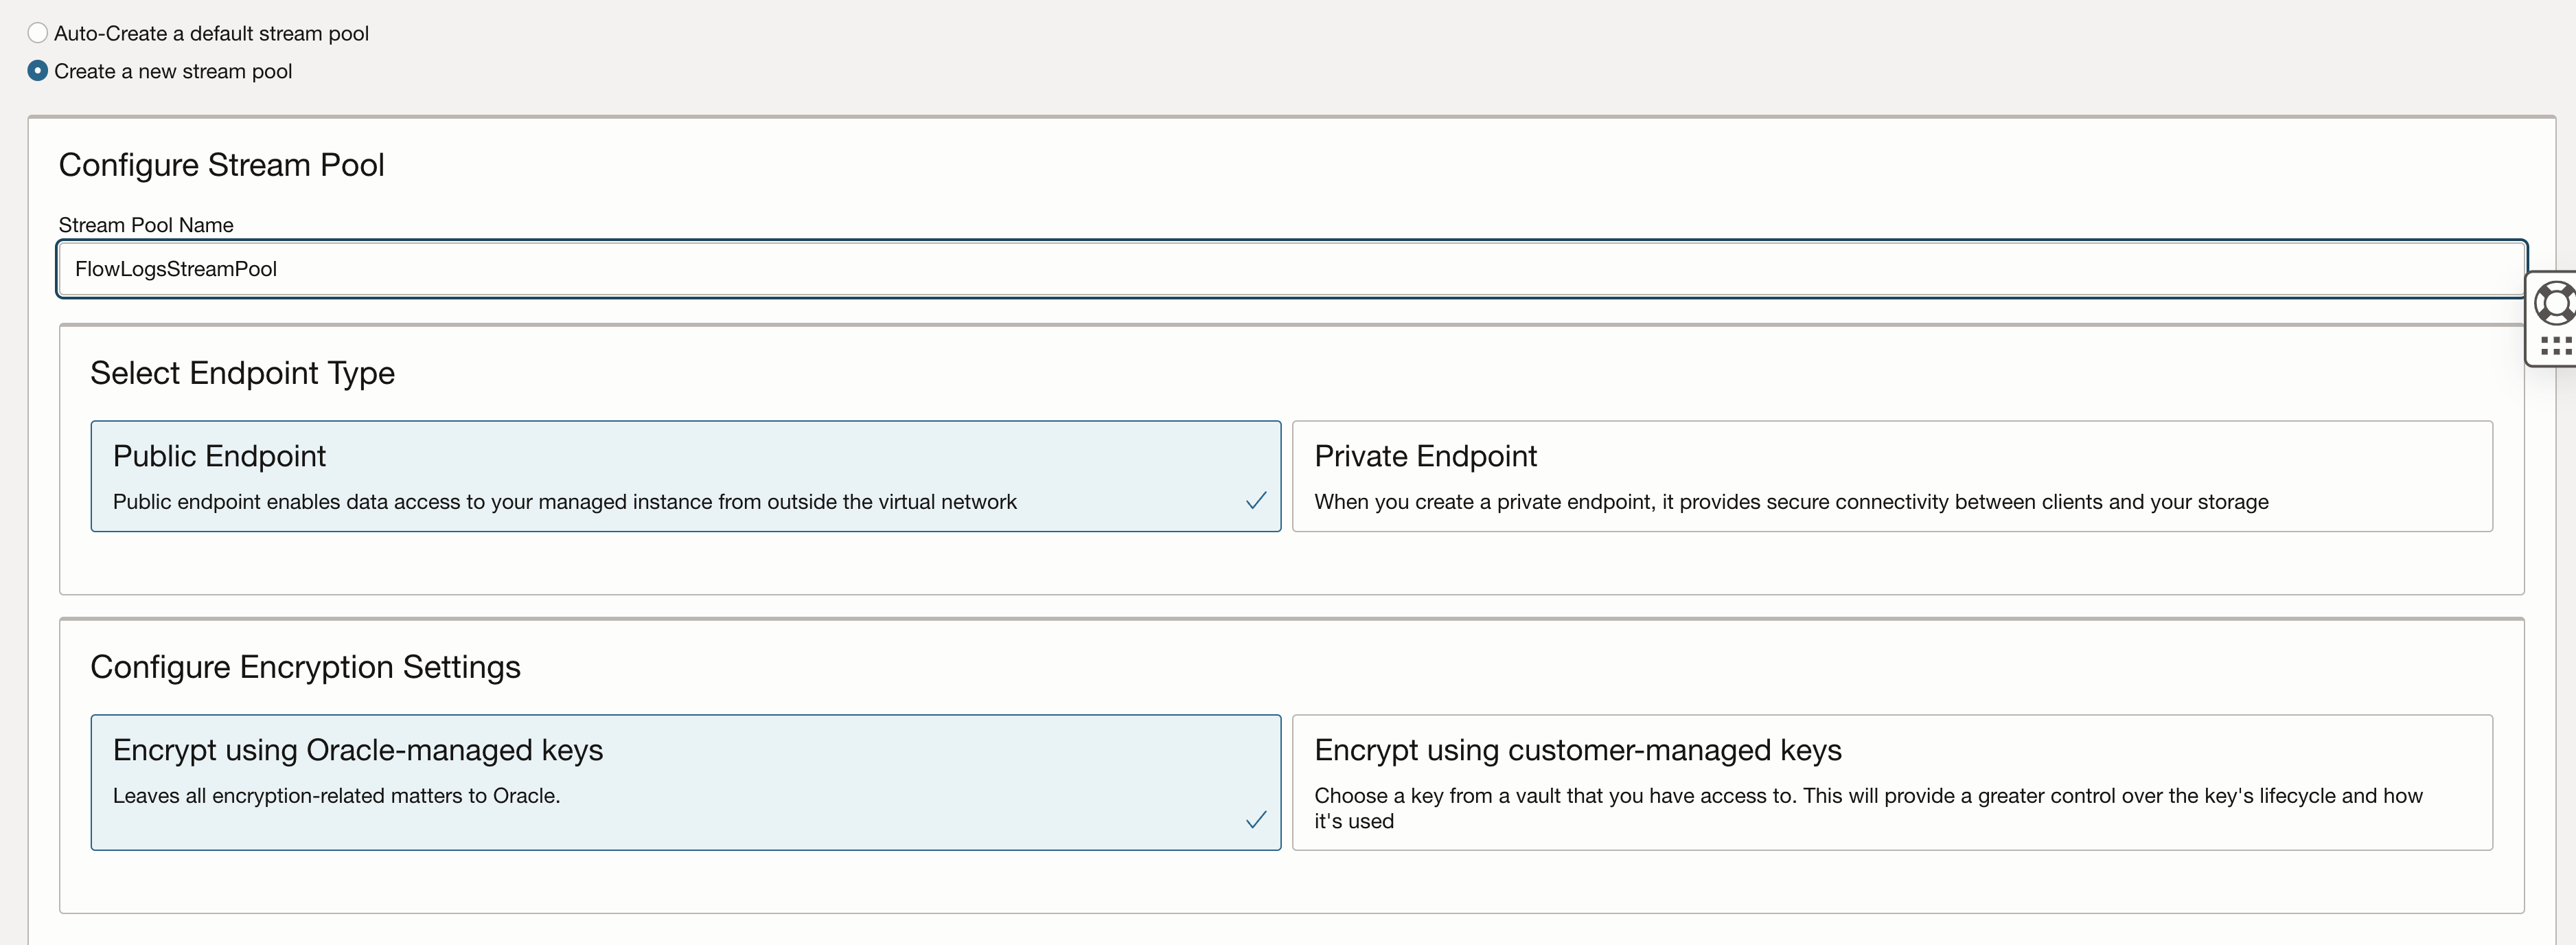The width and height of the screenshot is (2576, 945).
Task: Click the Stream Pool Name input field
Action: (1292, 269)
